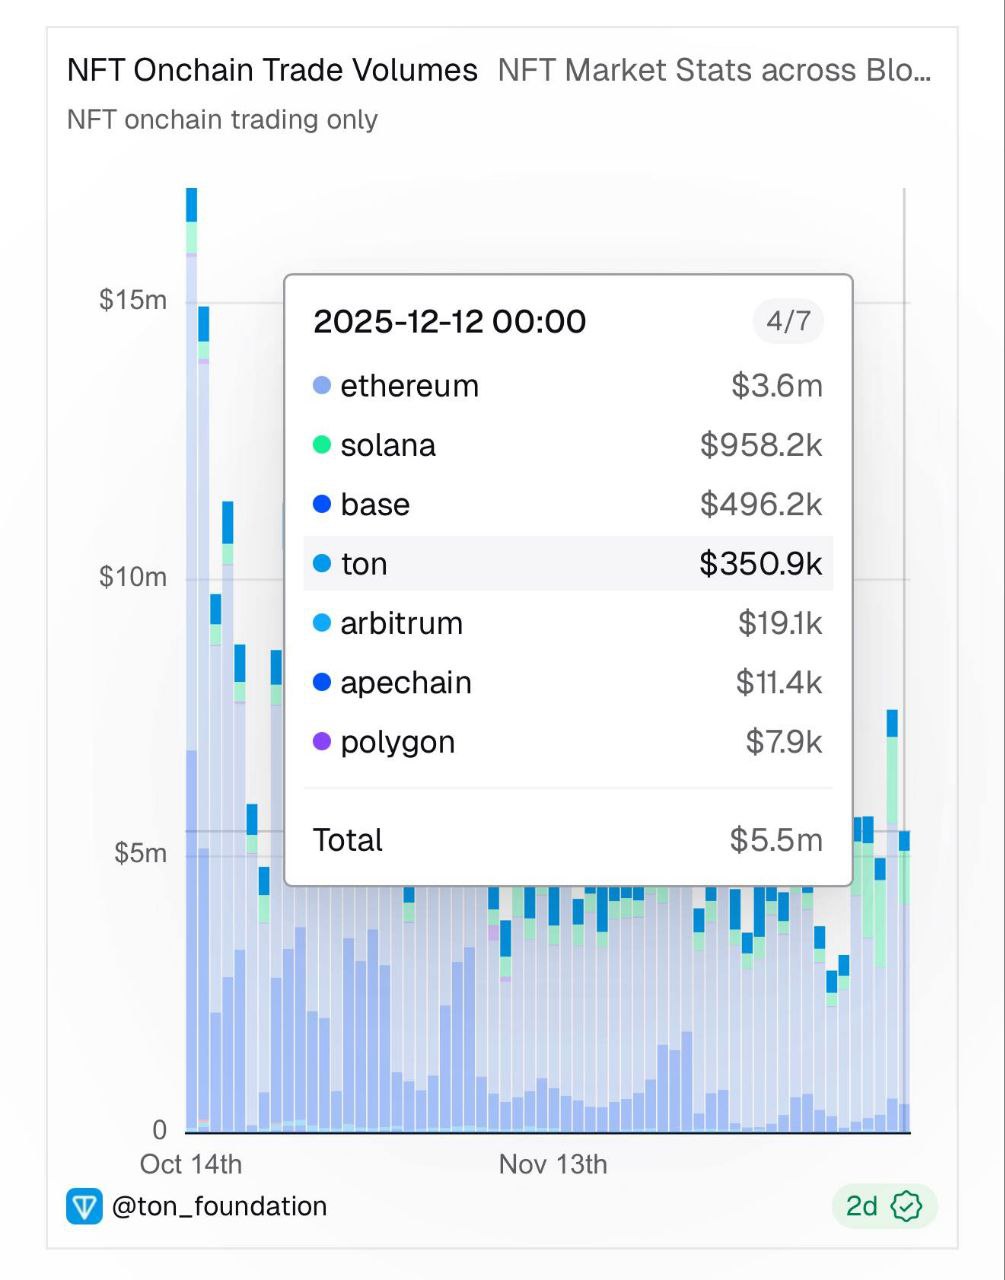
Task: Click the NFT Onchain Trade Volumes title
Action: [272, 71]
